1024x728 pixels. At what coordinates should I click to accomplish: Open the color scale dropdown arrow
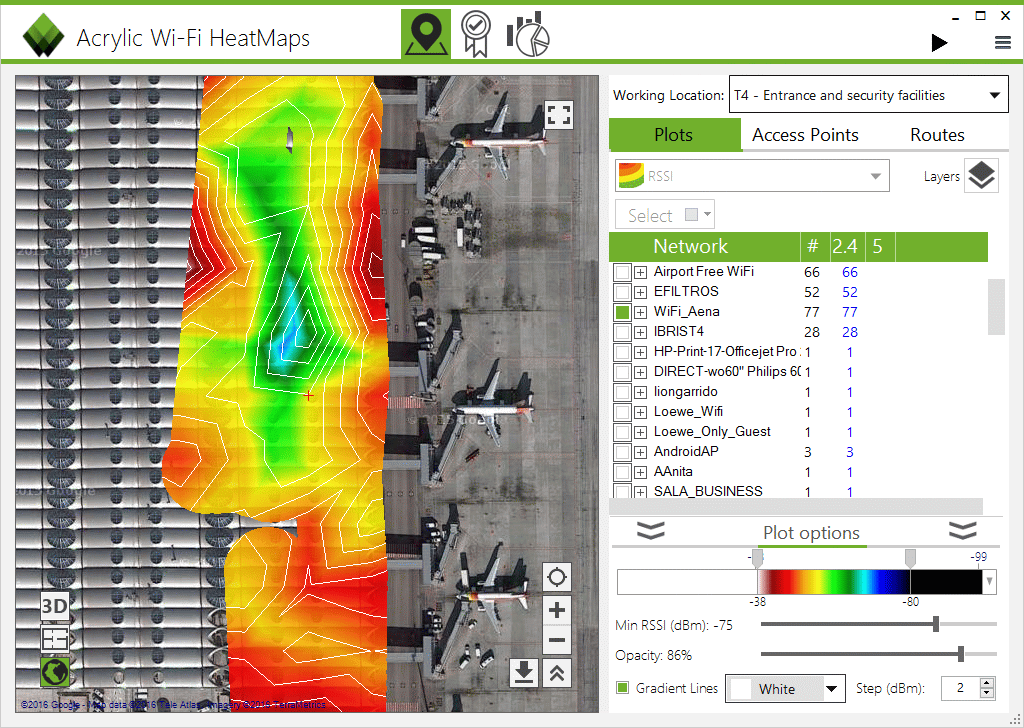[990, 581]
